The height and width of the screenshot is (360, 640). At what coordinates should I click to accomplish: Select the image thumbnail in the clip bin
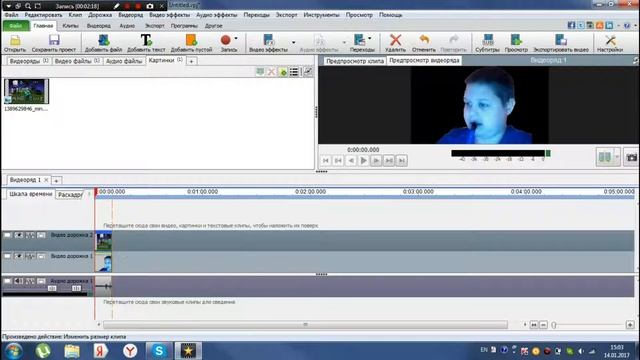point(27,91)
